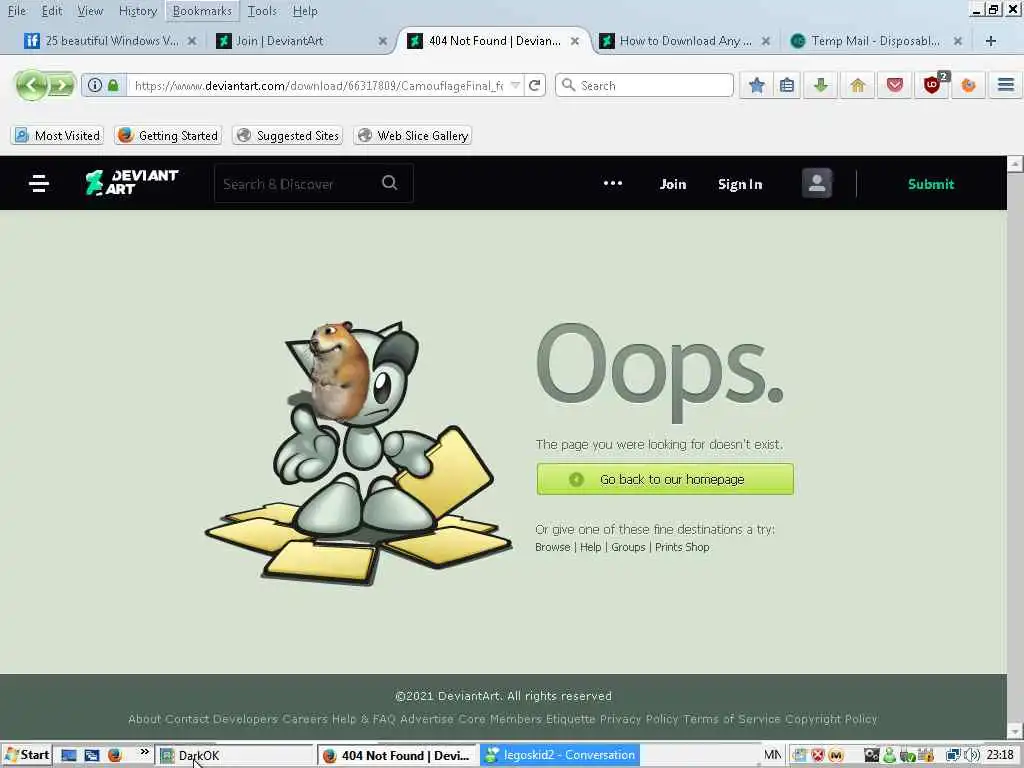Open the Edit menu
Image resolution: width=1024 pixels, height=768 pixels.
[52, 10]
